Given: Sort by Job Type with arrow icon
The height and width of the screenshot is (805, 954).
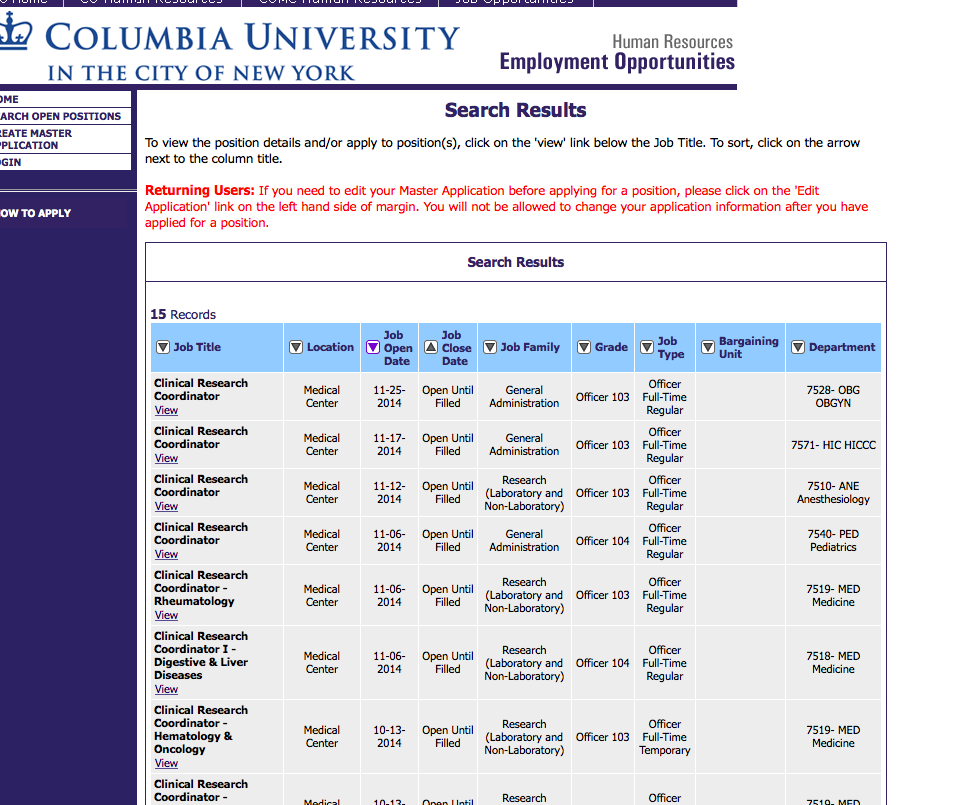Looking at the screenshot, I should tap(647, 347).
